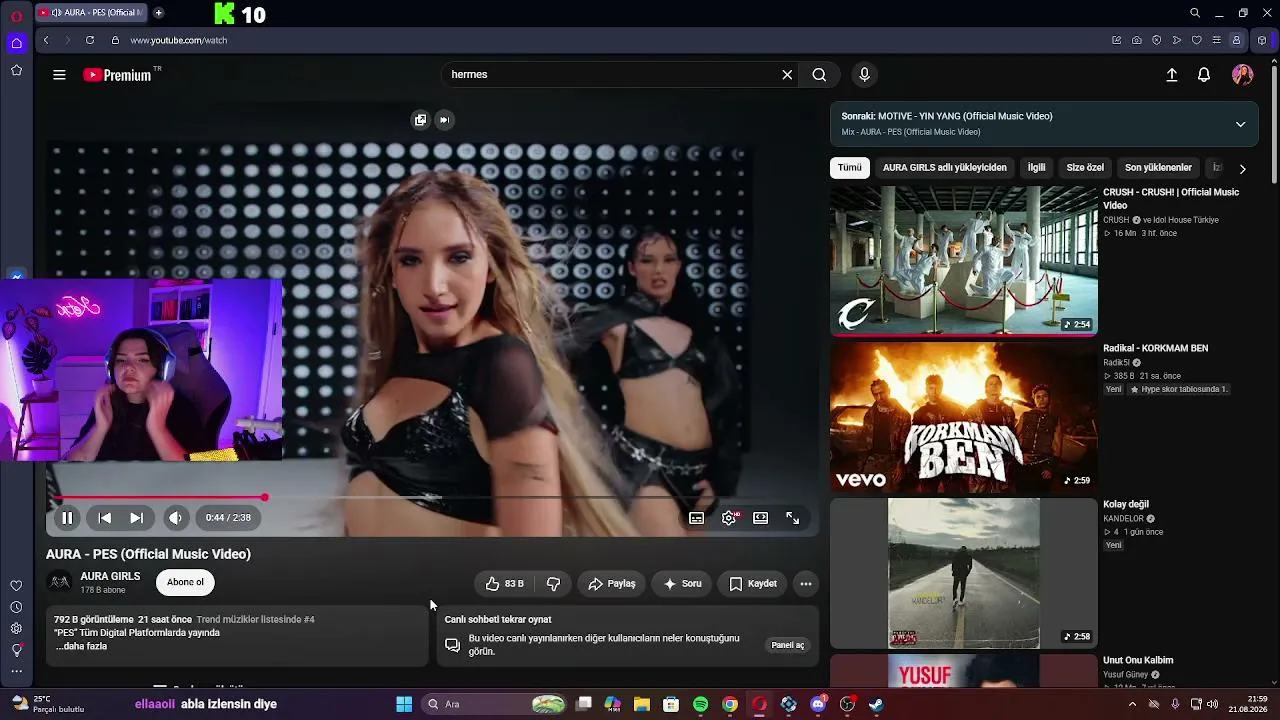The width and height of the screenshot is (1280, 720).
Task: Open Opera history clock sidebar icon
Action: [16, 607]
